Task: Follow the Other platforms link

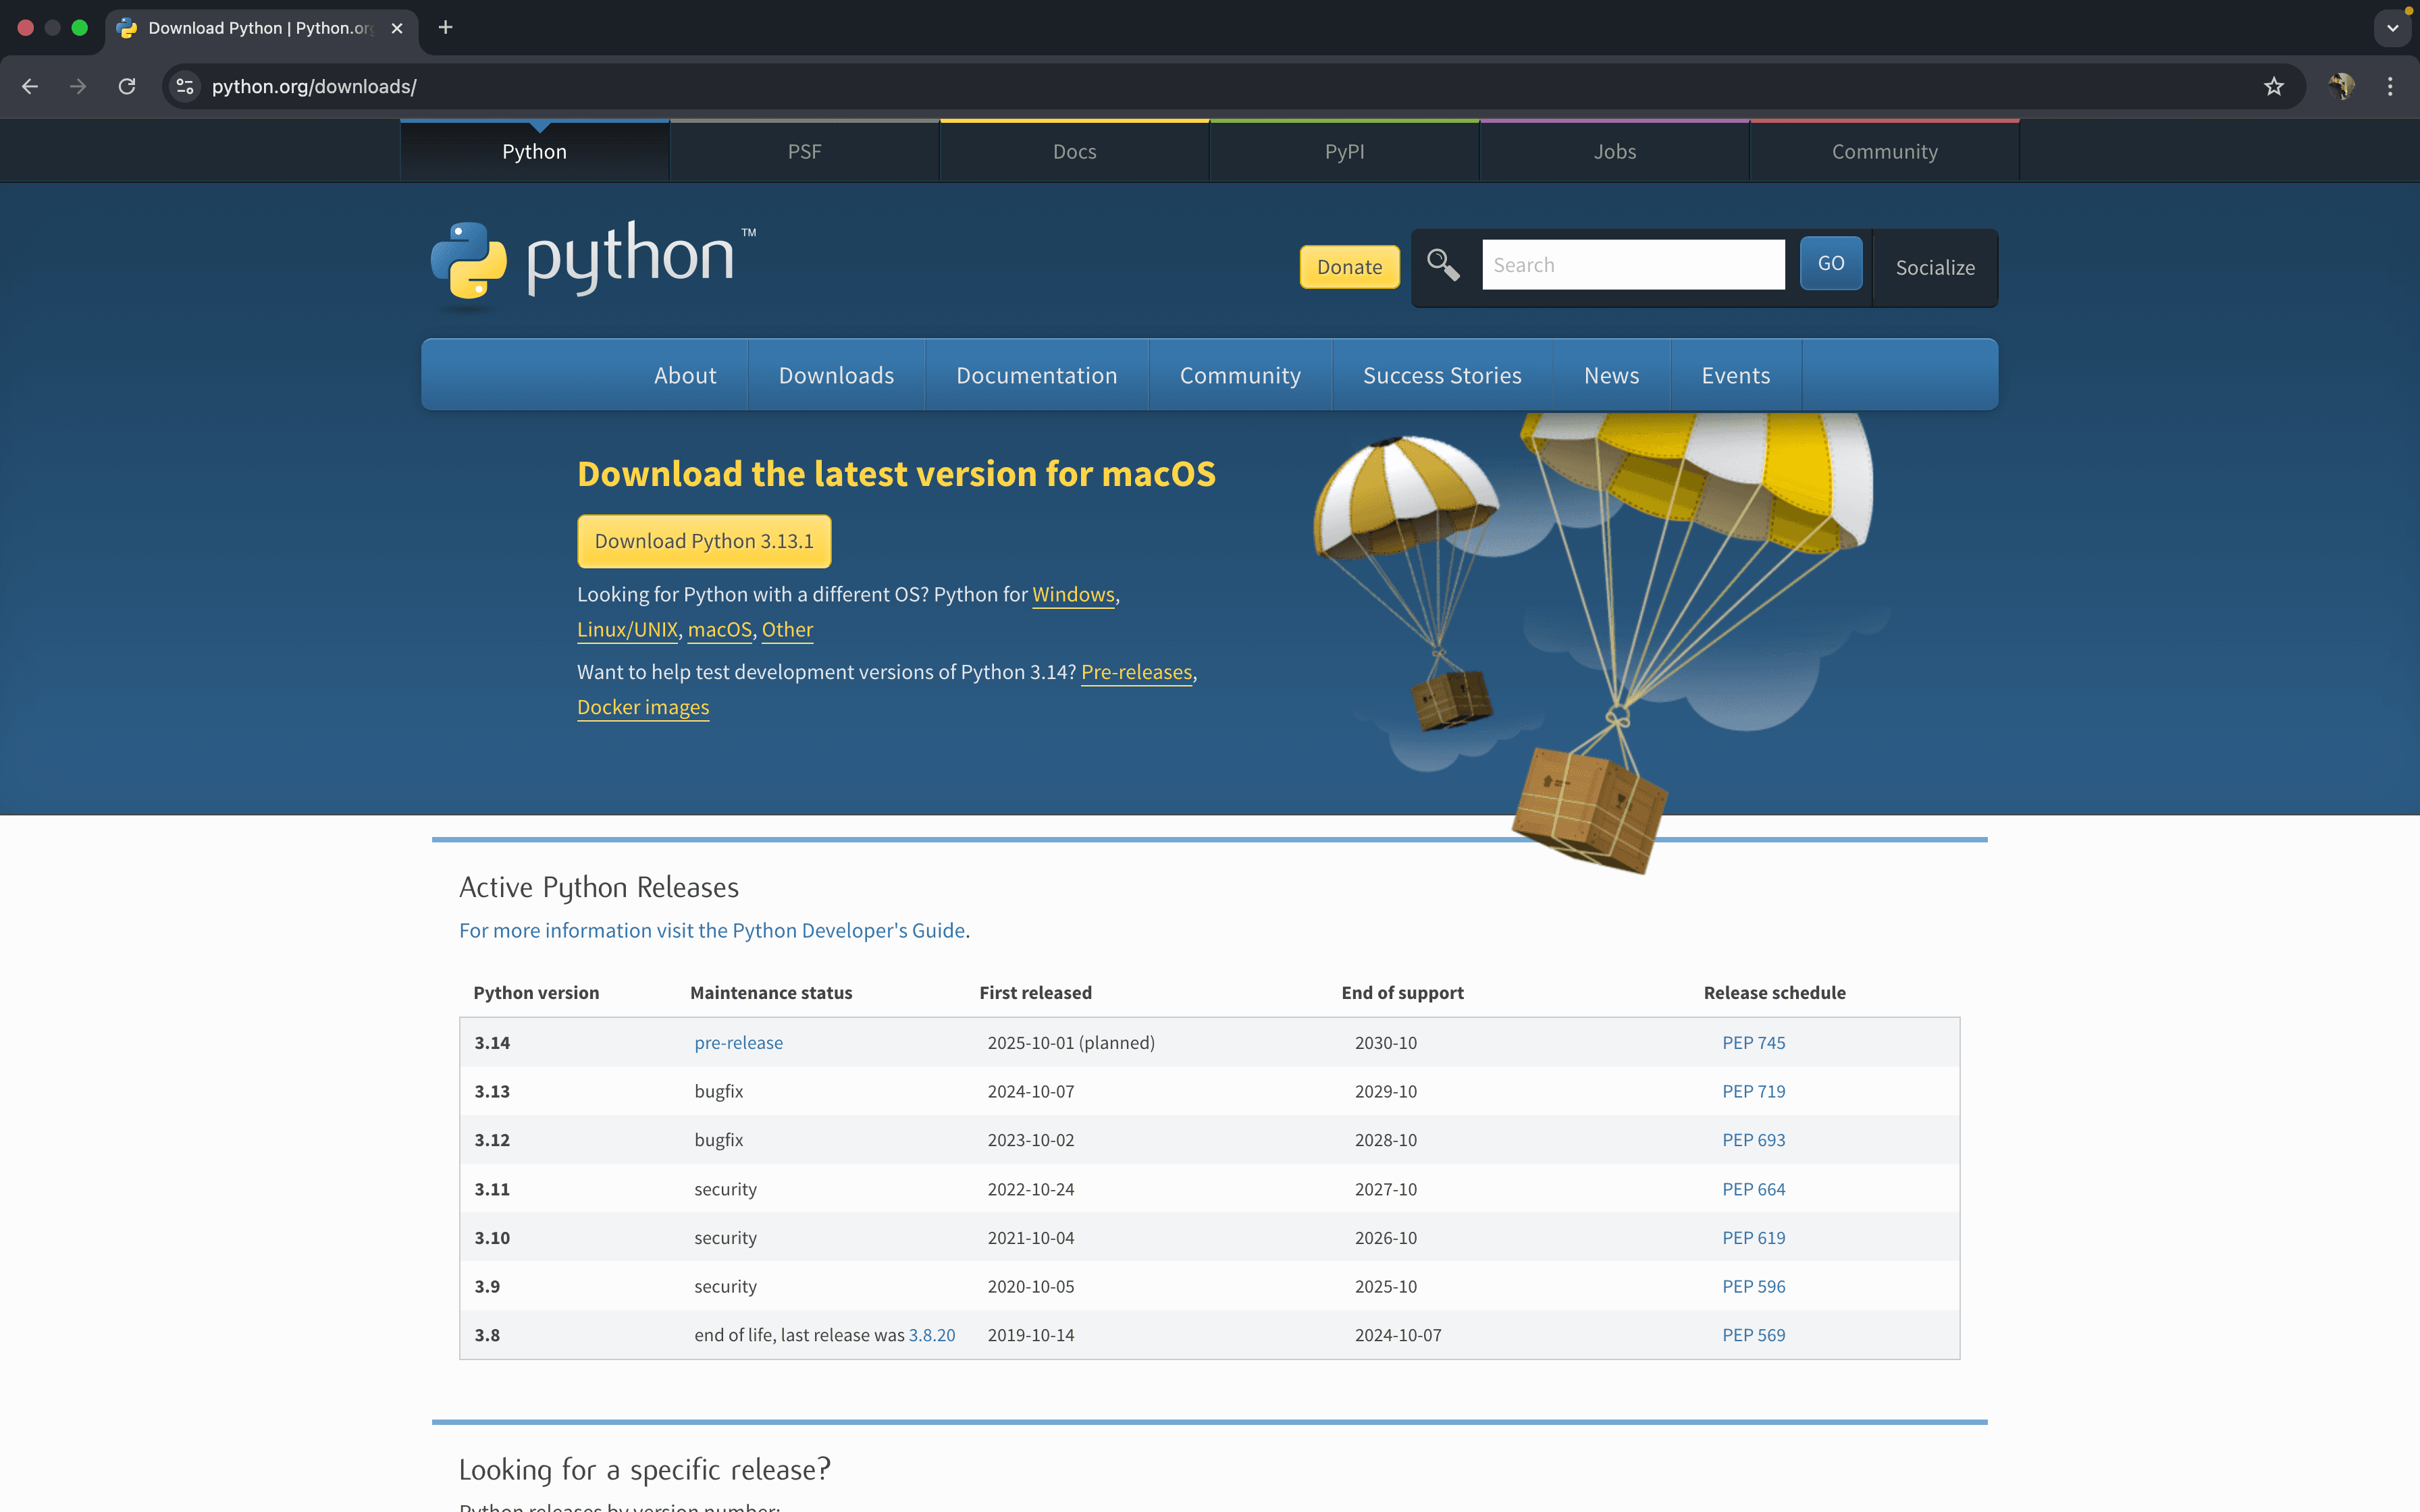Action: pyautogui.click(x=787, y=629)
